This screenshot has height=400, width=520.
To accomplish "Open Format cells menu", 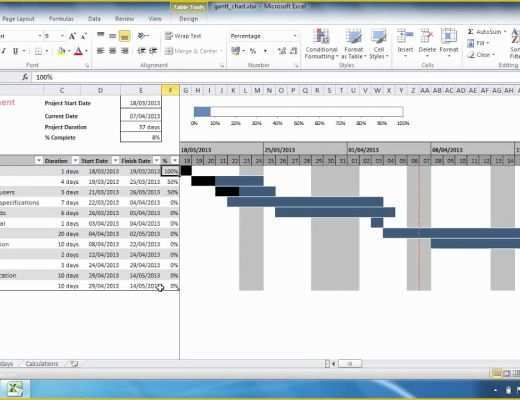I will (449, 42).
